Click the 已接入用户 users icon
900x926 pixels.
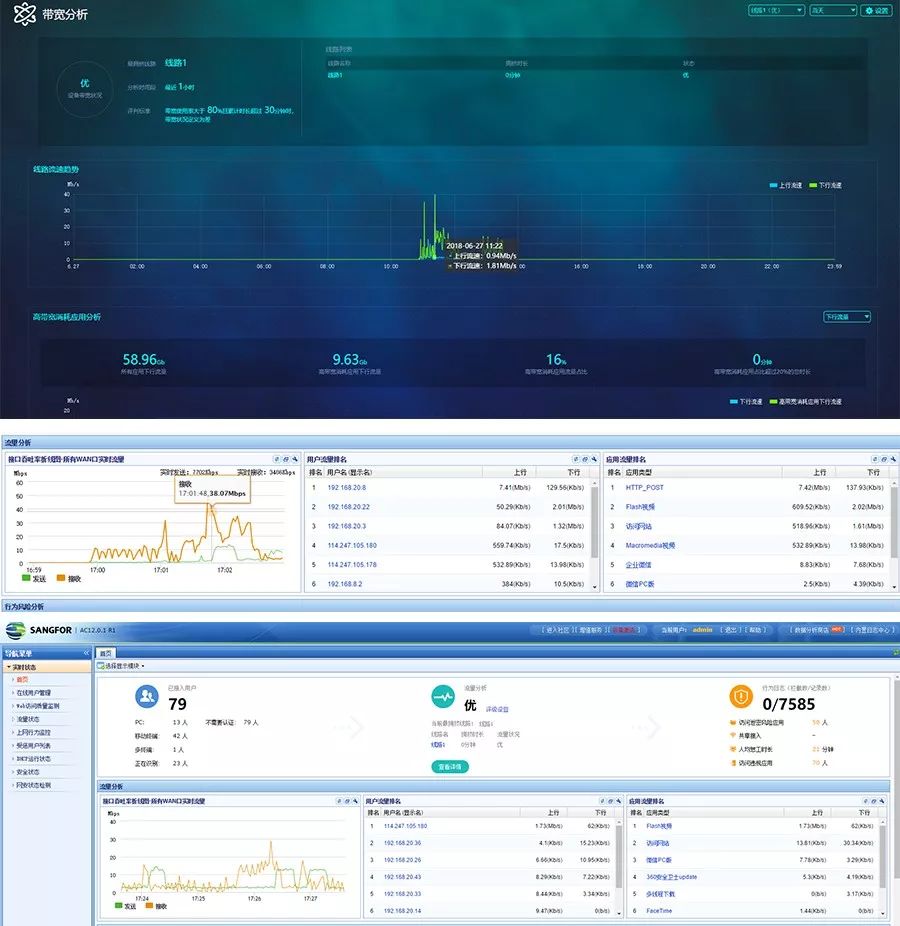click(147, 697)
